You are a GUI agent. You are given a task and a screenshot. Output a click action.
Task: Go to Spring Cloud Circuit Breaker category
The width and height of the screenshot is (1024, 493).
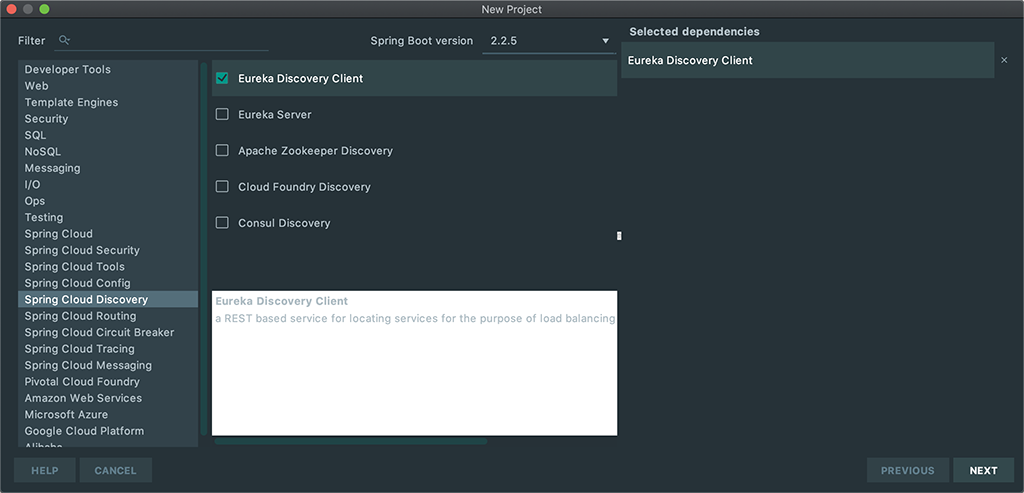[x=99, y=332]
